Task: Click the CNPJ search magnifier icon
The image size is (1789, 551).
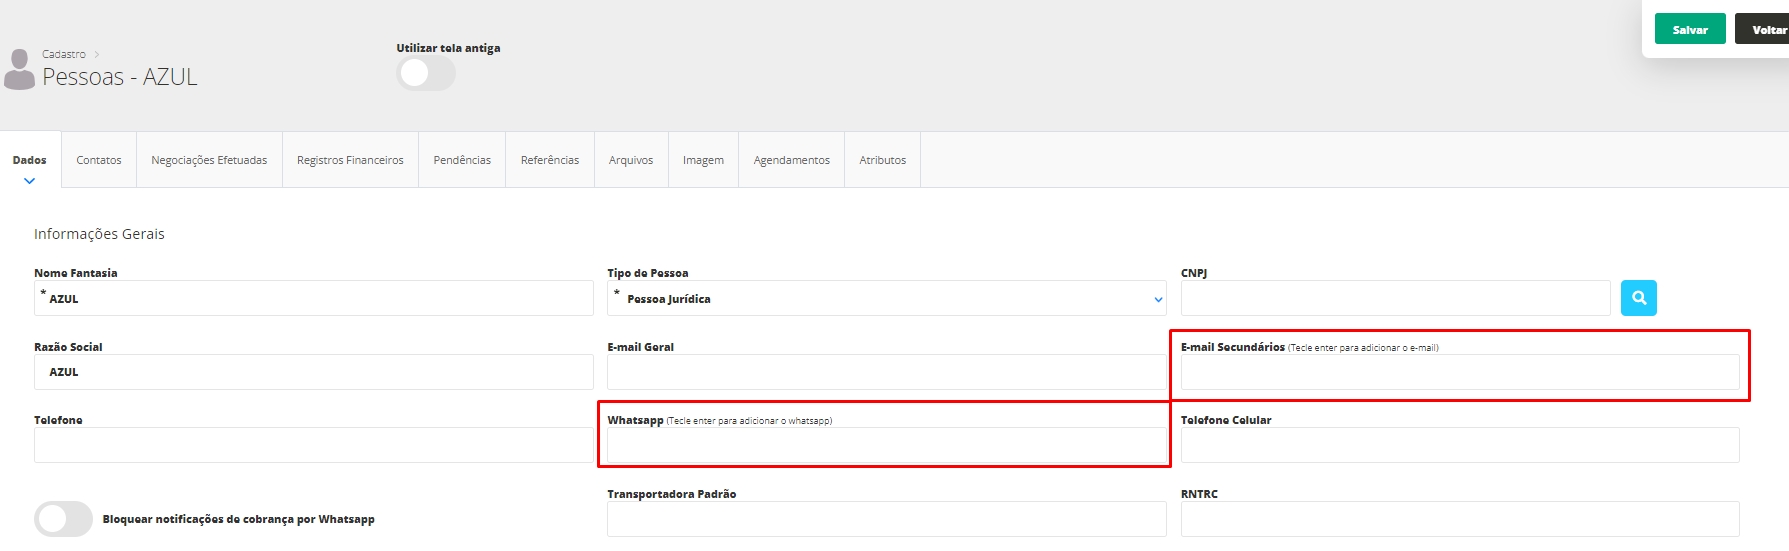Action: [x=1638, y=298]
